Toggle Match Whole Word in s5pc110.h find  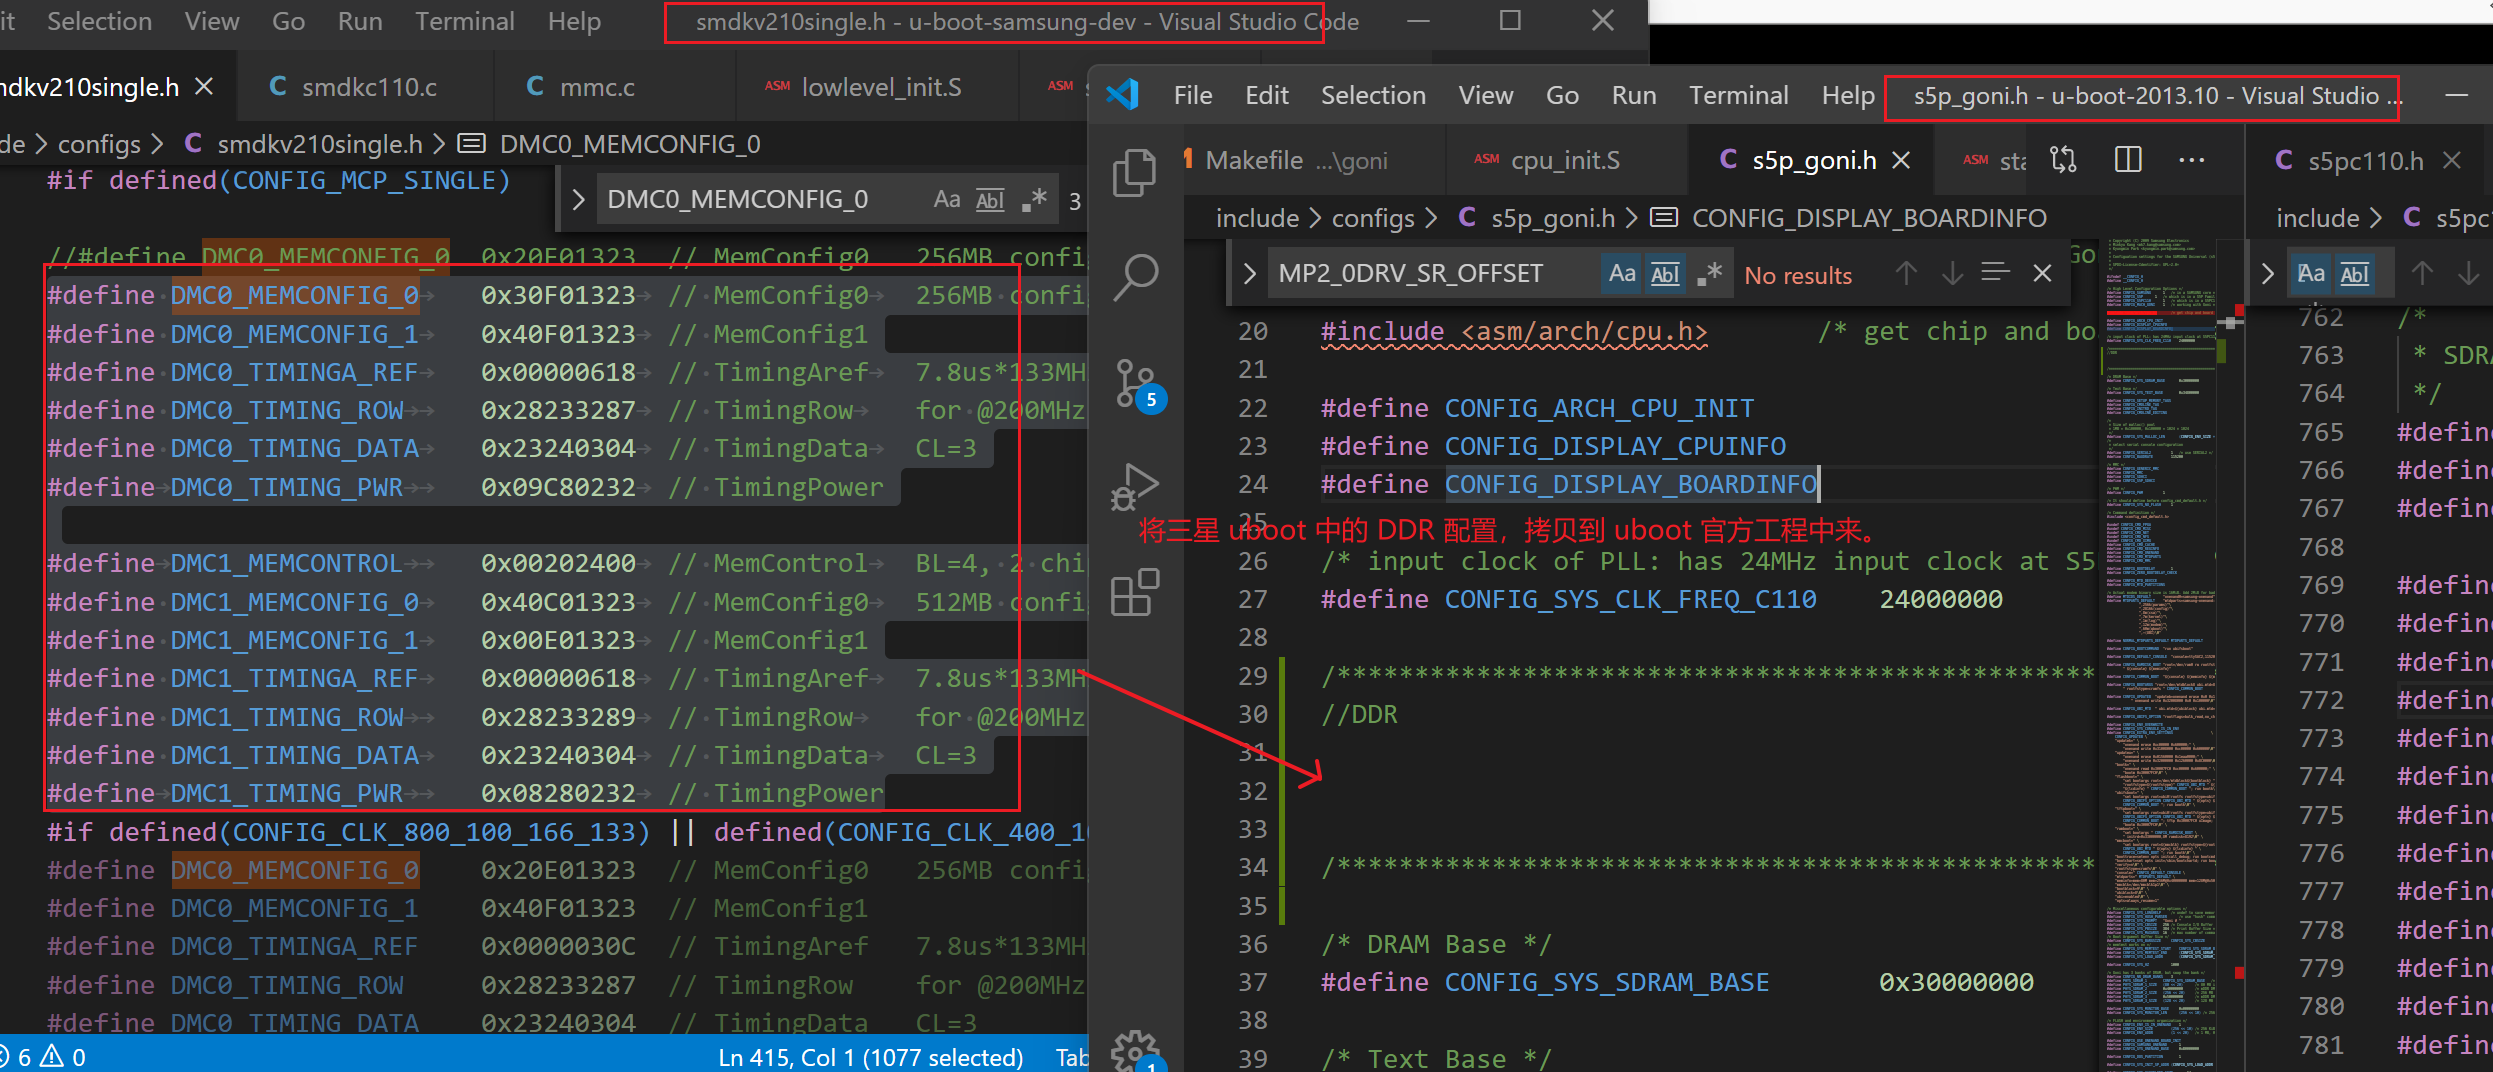click(2355, 273)
